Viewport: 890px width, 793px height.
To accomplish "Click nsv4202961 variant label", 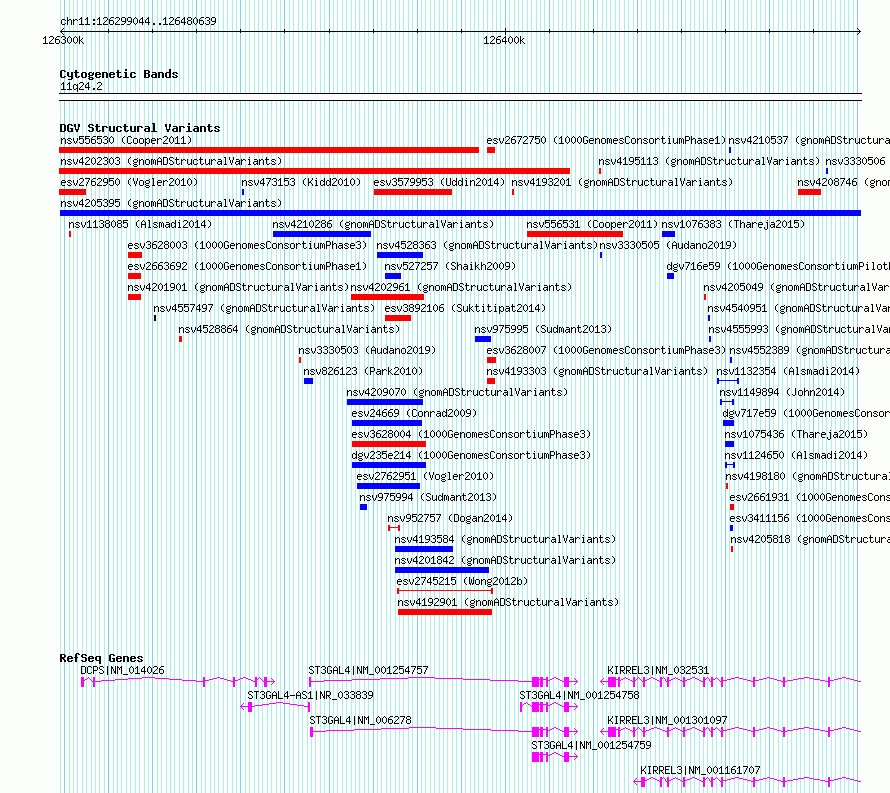I will point(461,287).
